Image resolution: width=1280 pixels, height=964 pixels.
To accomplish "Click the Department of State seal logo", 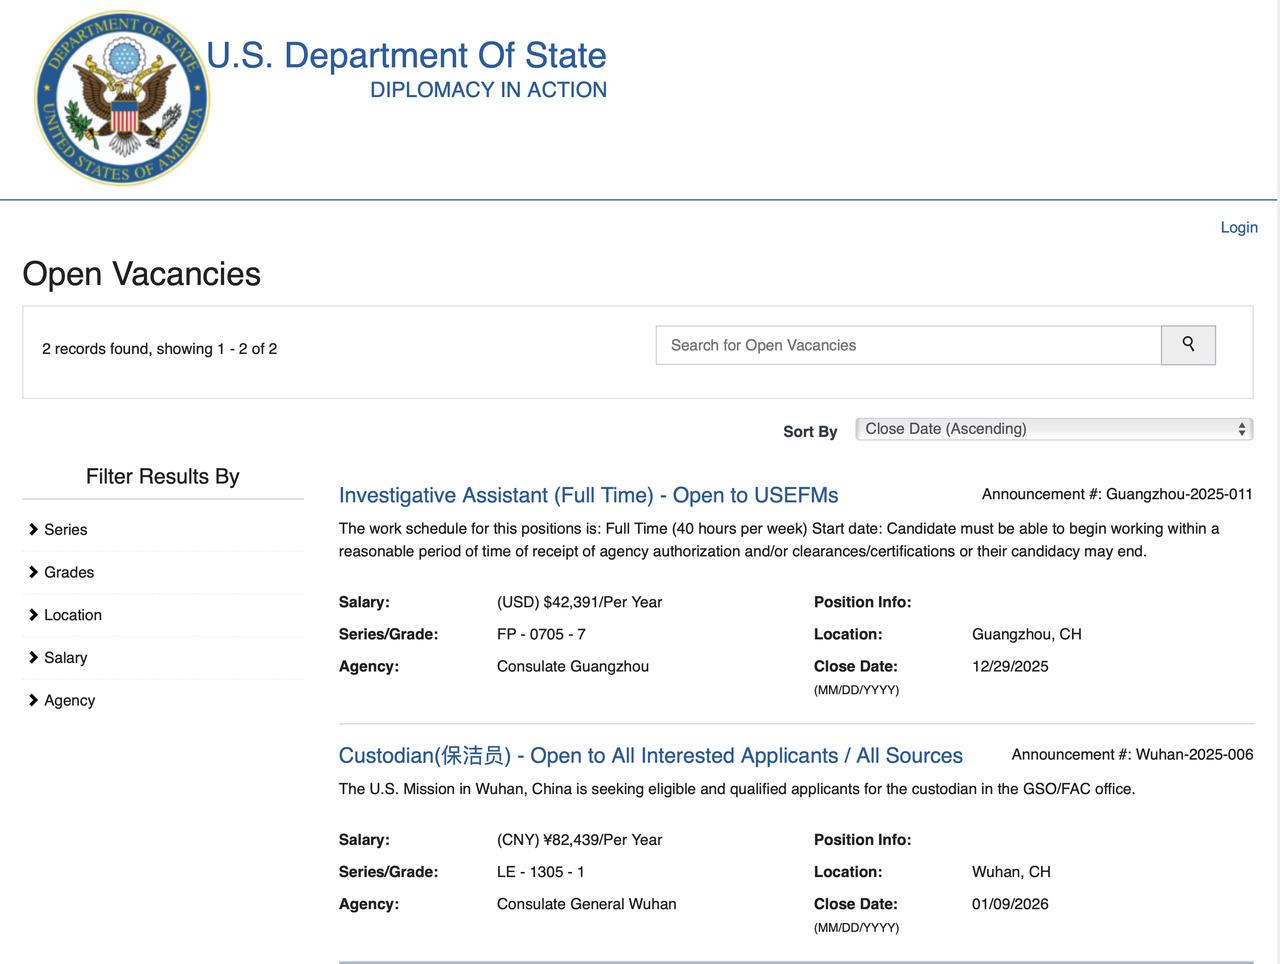I will pyautogui.click(x=121, y=98).
